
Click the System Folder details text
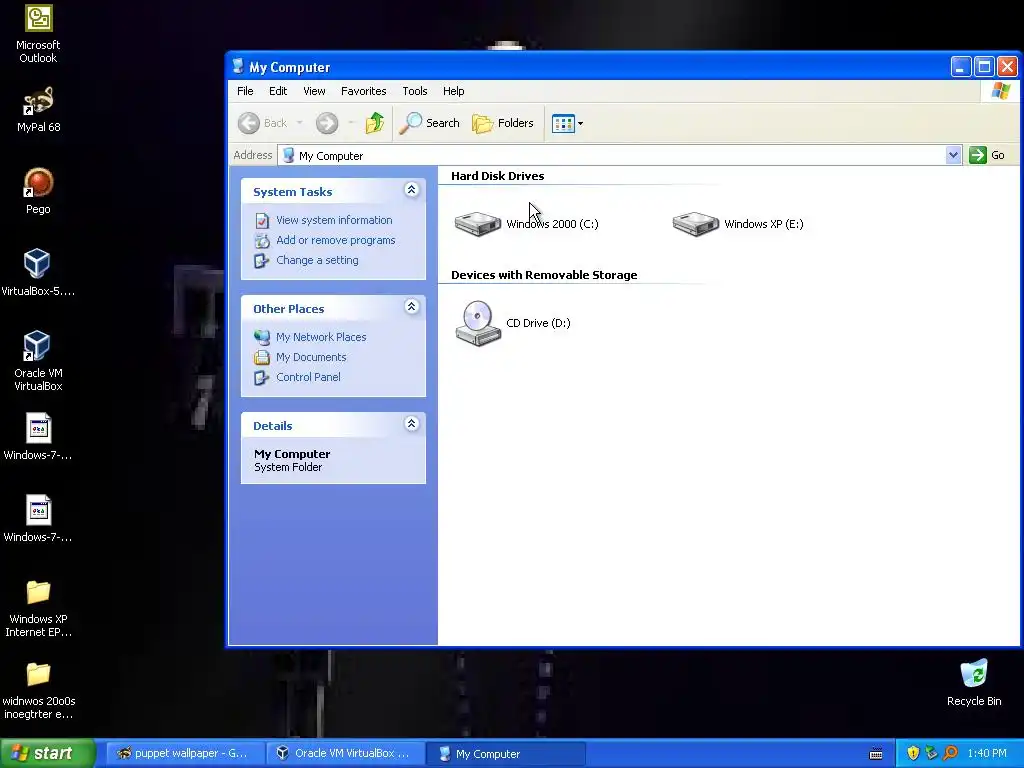click(x=288, y=468)
